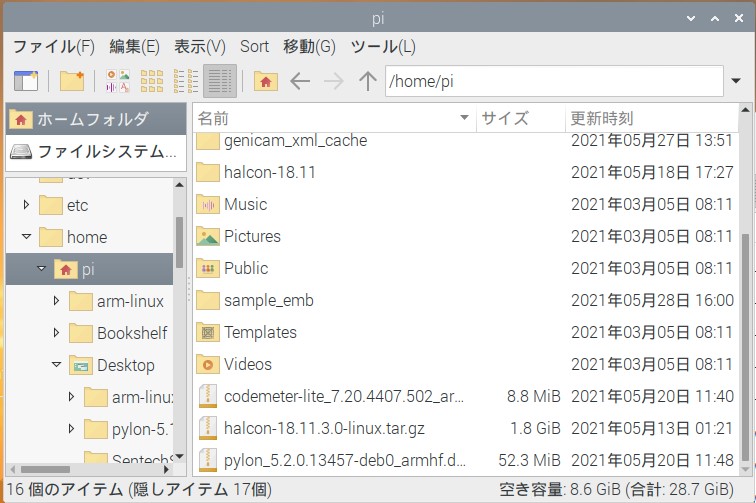Switch to thumbnail view mode

[118, 81]
